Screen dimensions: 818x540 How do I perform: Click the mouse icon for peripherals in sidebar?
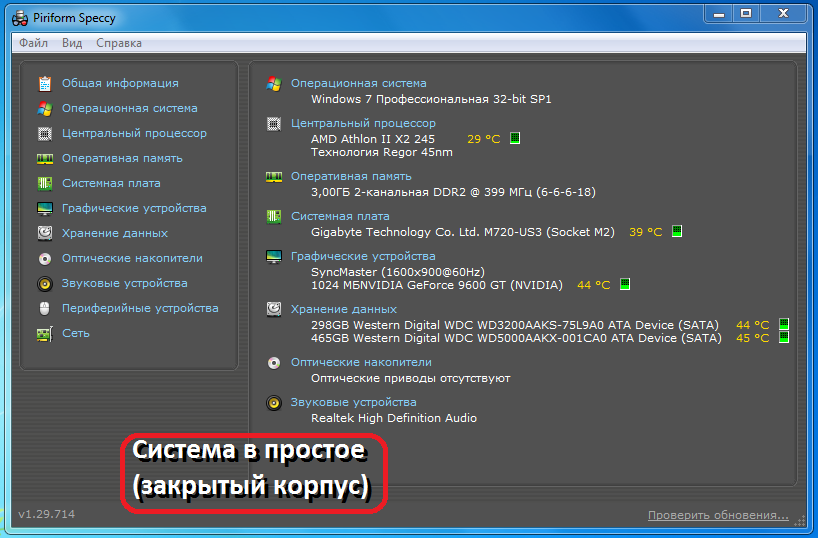point(45,308)
